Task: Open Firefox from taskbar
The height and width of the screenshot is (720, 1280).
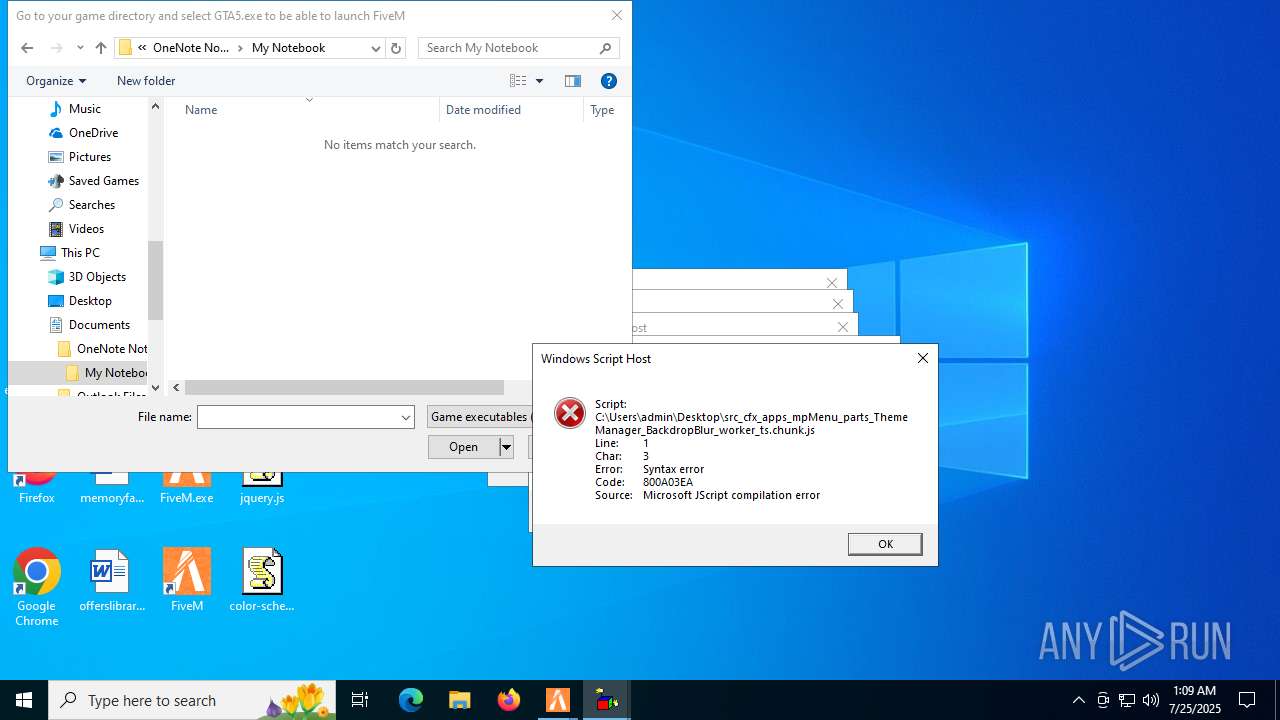Action: tap(509, 700)
